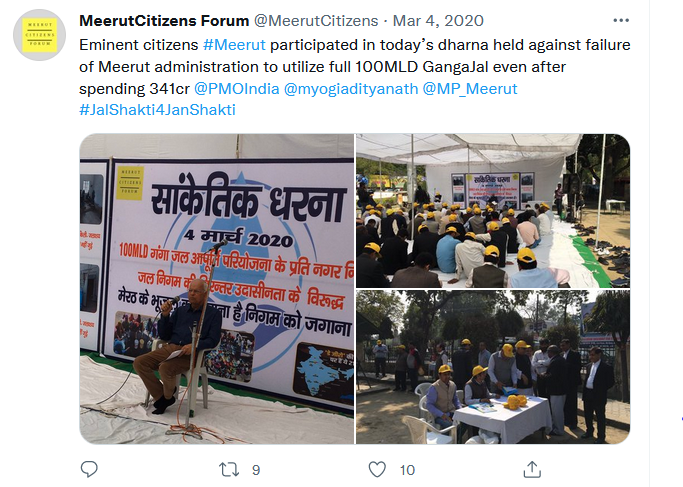
Task: Like the tweet with heart icon
Action: [377, 470]
